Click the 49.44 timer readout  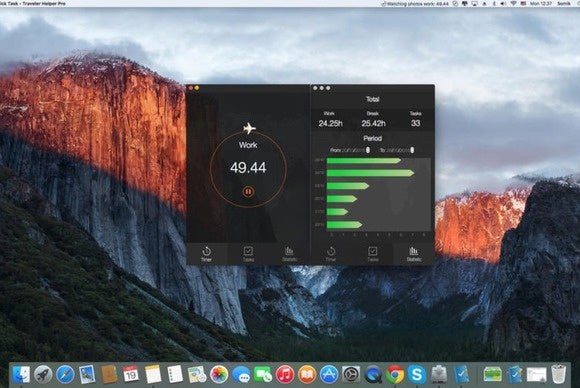pyautogui.click(x=248, y=168)
